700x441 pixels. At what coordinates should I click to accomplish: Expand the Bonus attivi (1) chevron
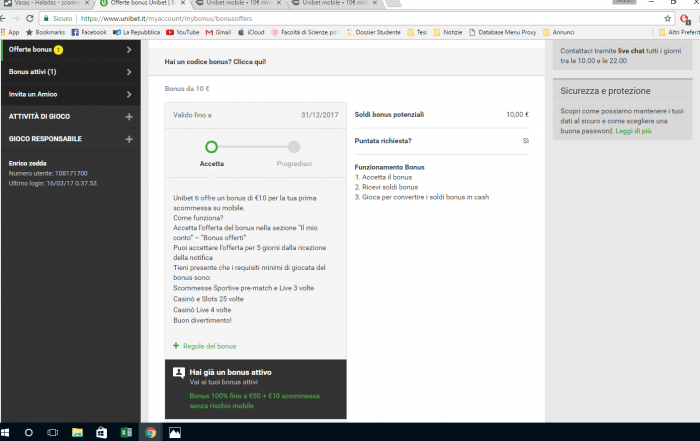[129, 72]
